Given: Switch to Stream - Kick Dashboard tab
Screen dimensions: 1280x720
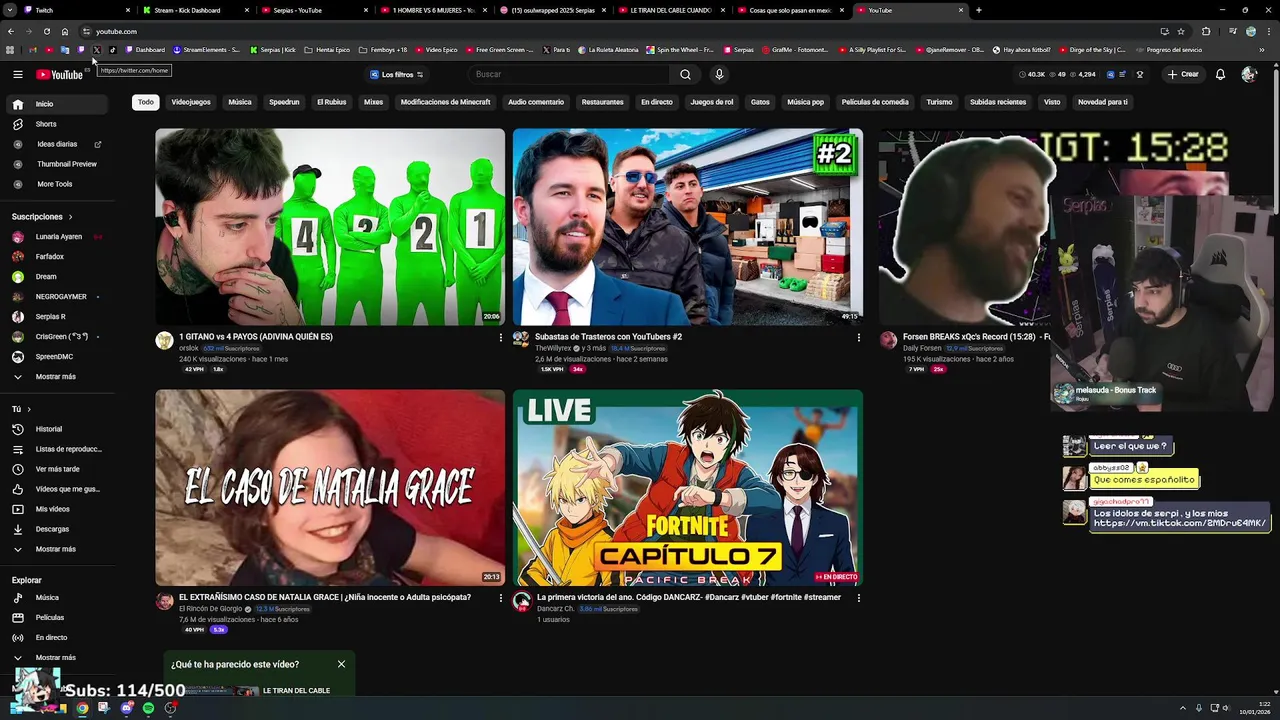Looking at the screenshot, I should click(x=196, y=10).
